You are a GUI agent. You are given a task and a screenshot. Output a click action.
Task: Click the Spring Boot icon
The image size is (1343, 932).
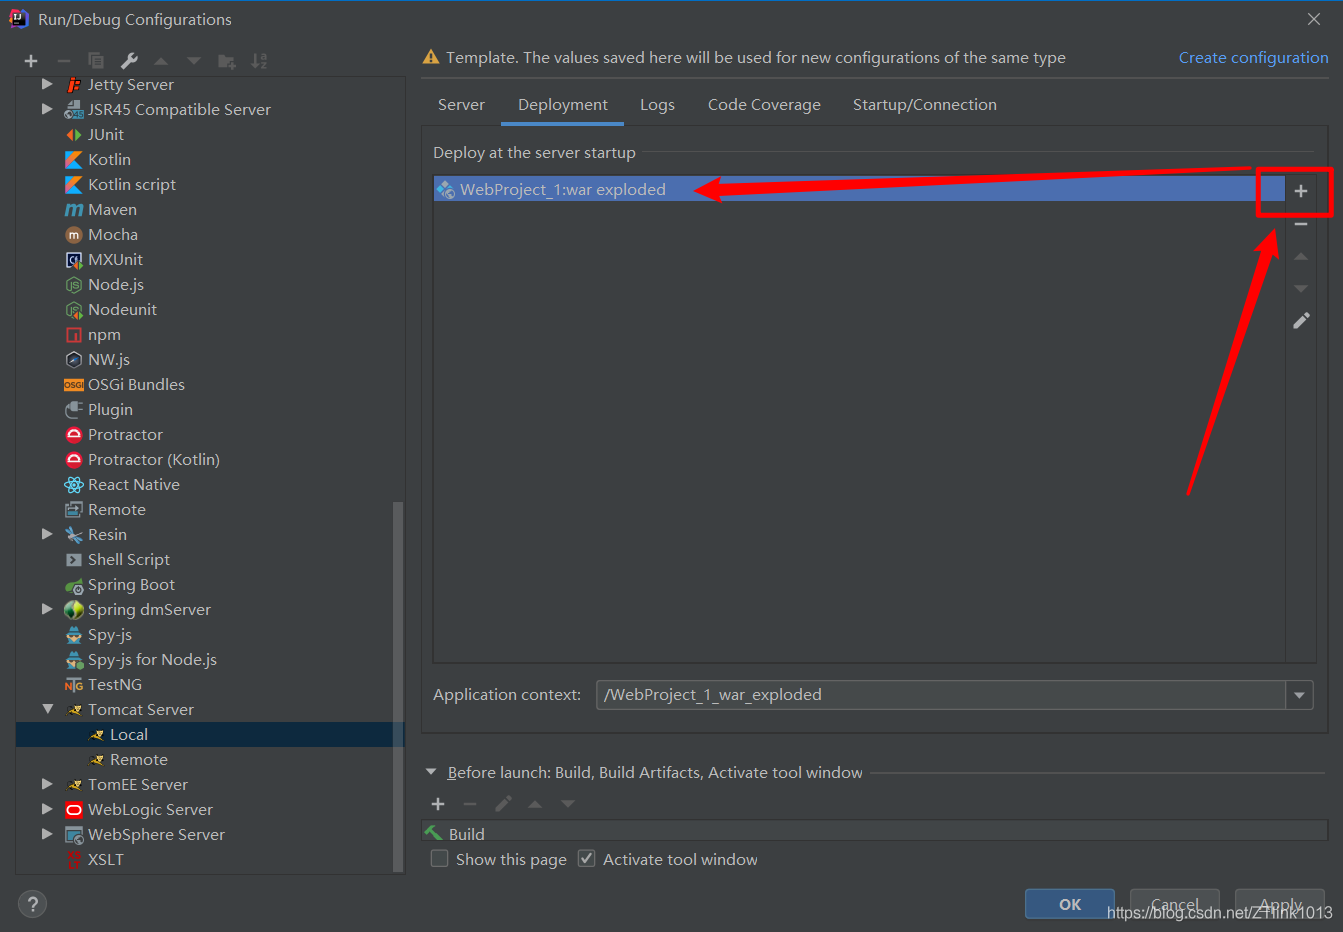click(74, 585)
